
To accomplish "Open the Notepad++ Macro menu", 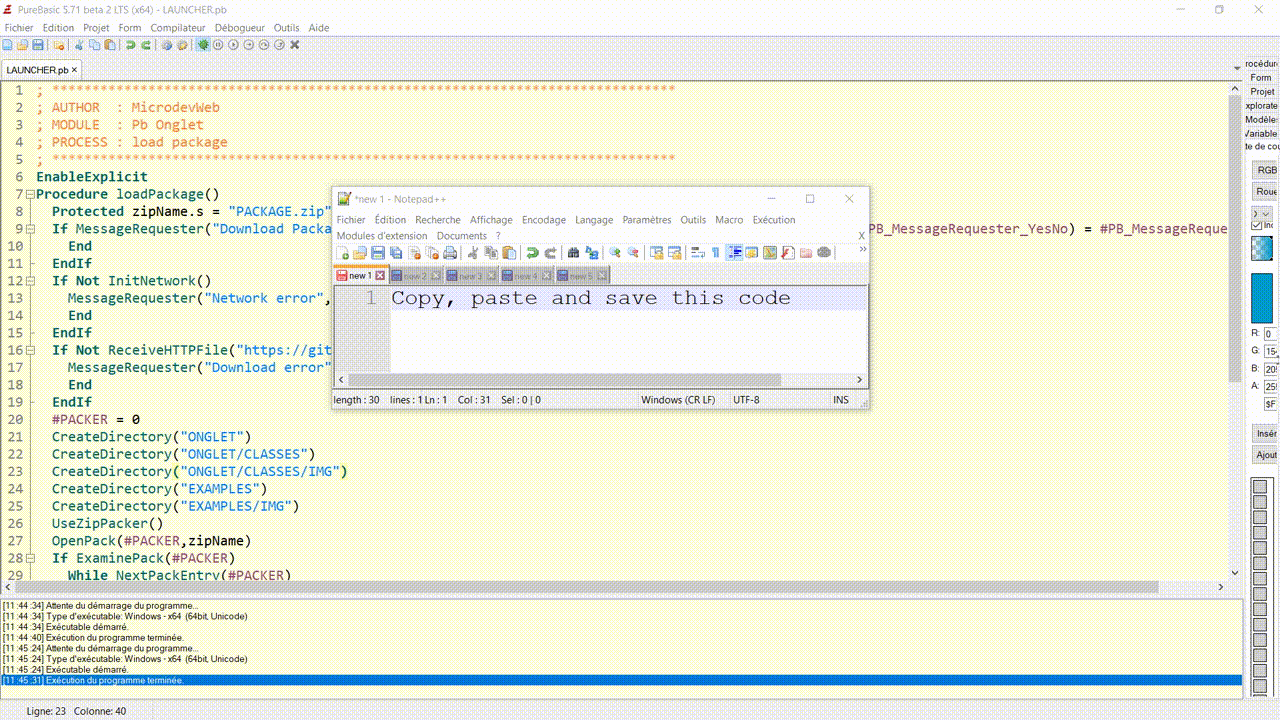I will (x=729, y=220).
